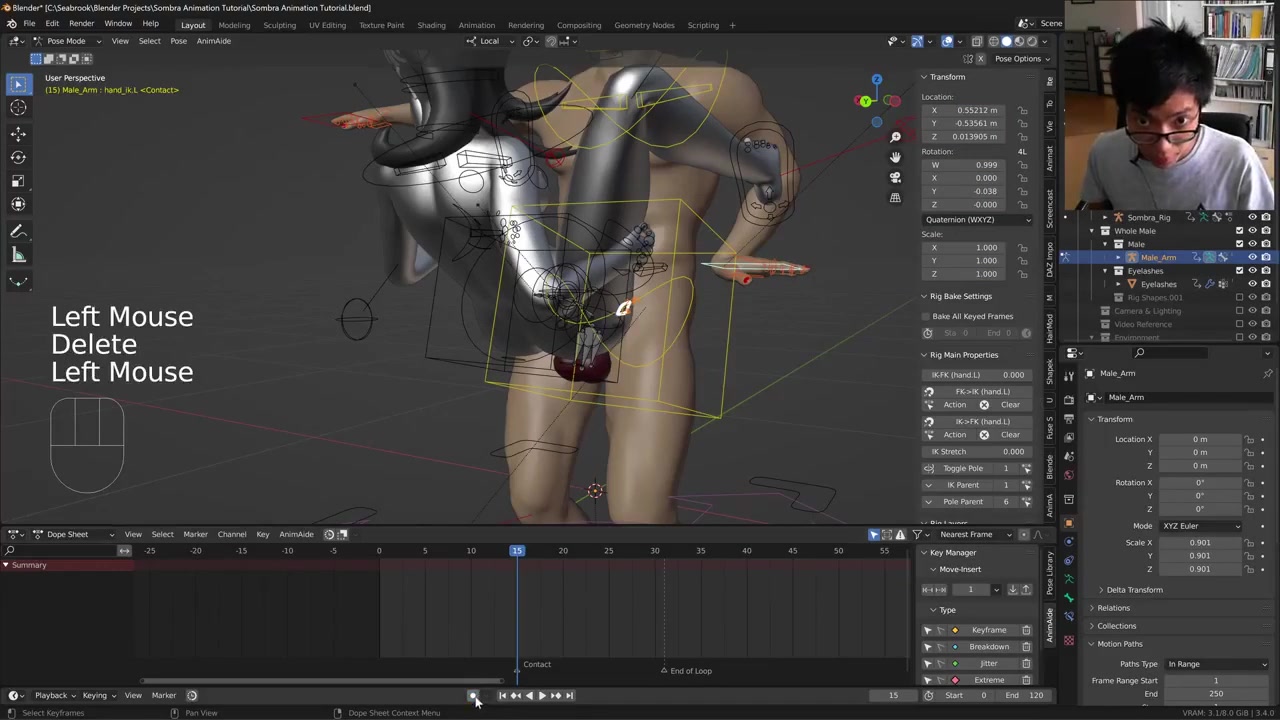Select the Rotate tool
Viewport: 1280px width, 720px height.
[x=18, y=157]
